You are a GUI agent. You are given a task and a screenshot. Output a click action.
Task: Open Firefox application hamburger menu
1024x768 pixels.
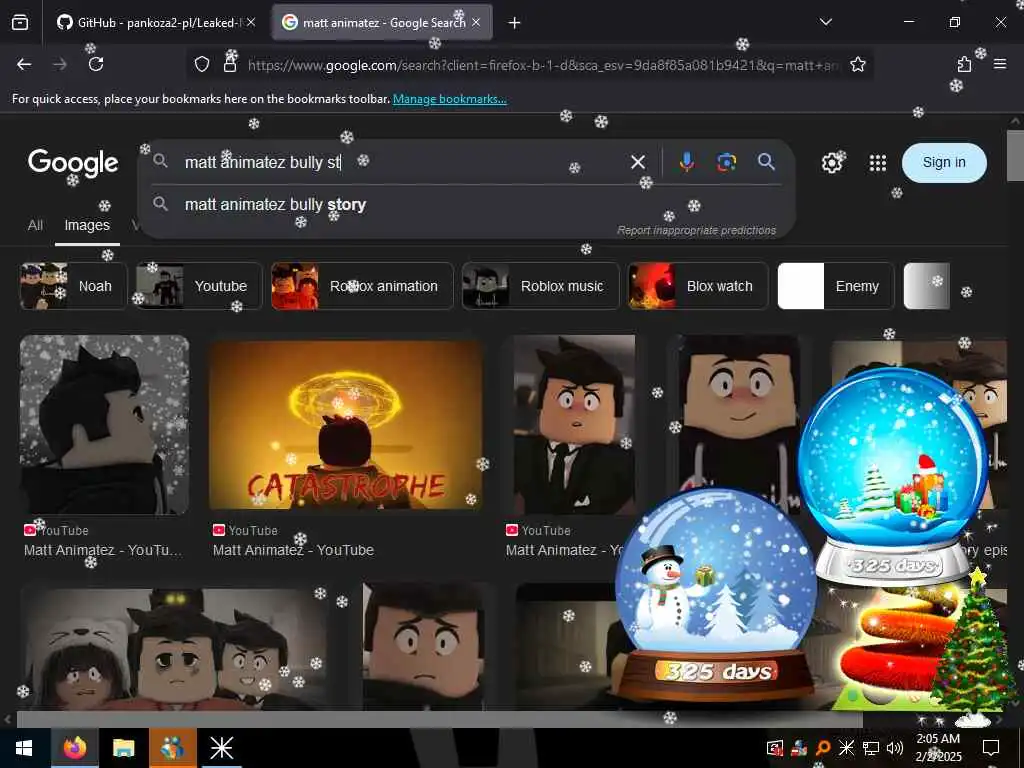[1000, 64]
